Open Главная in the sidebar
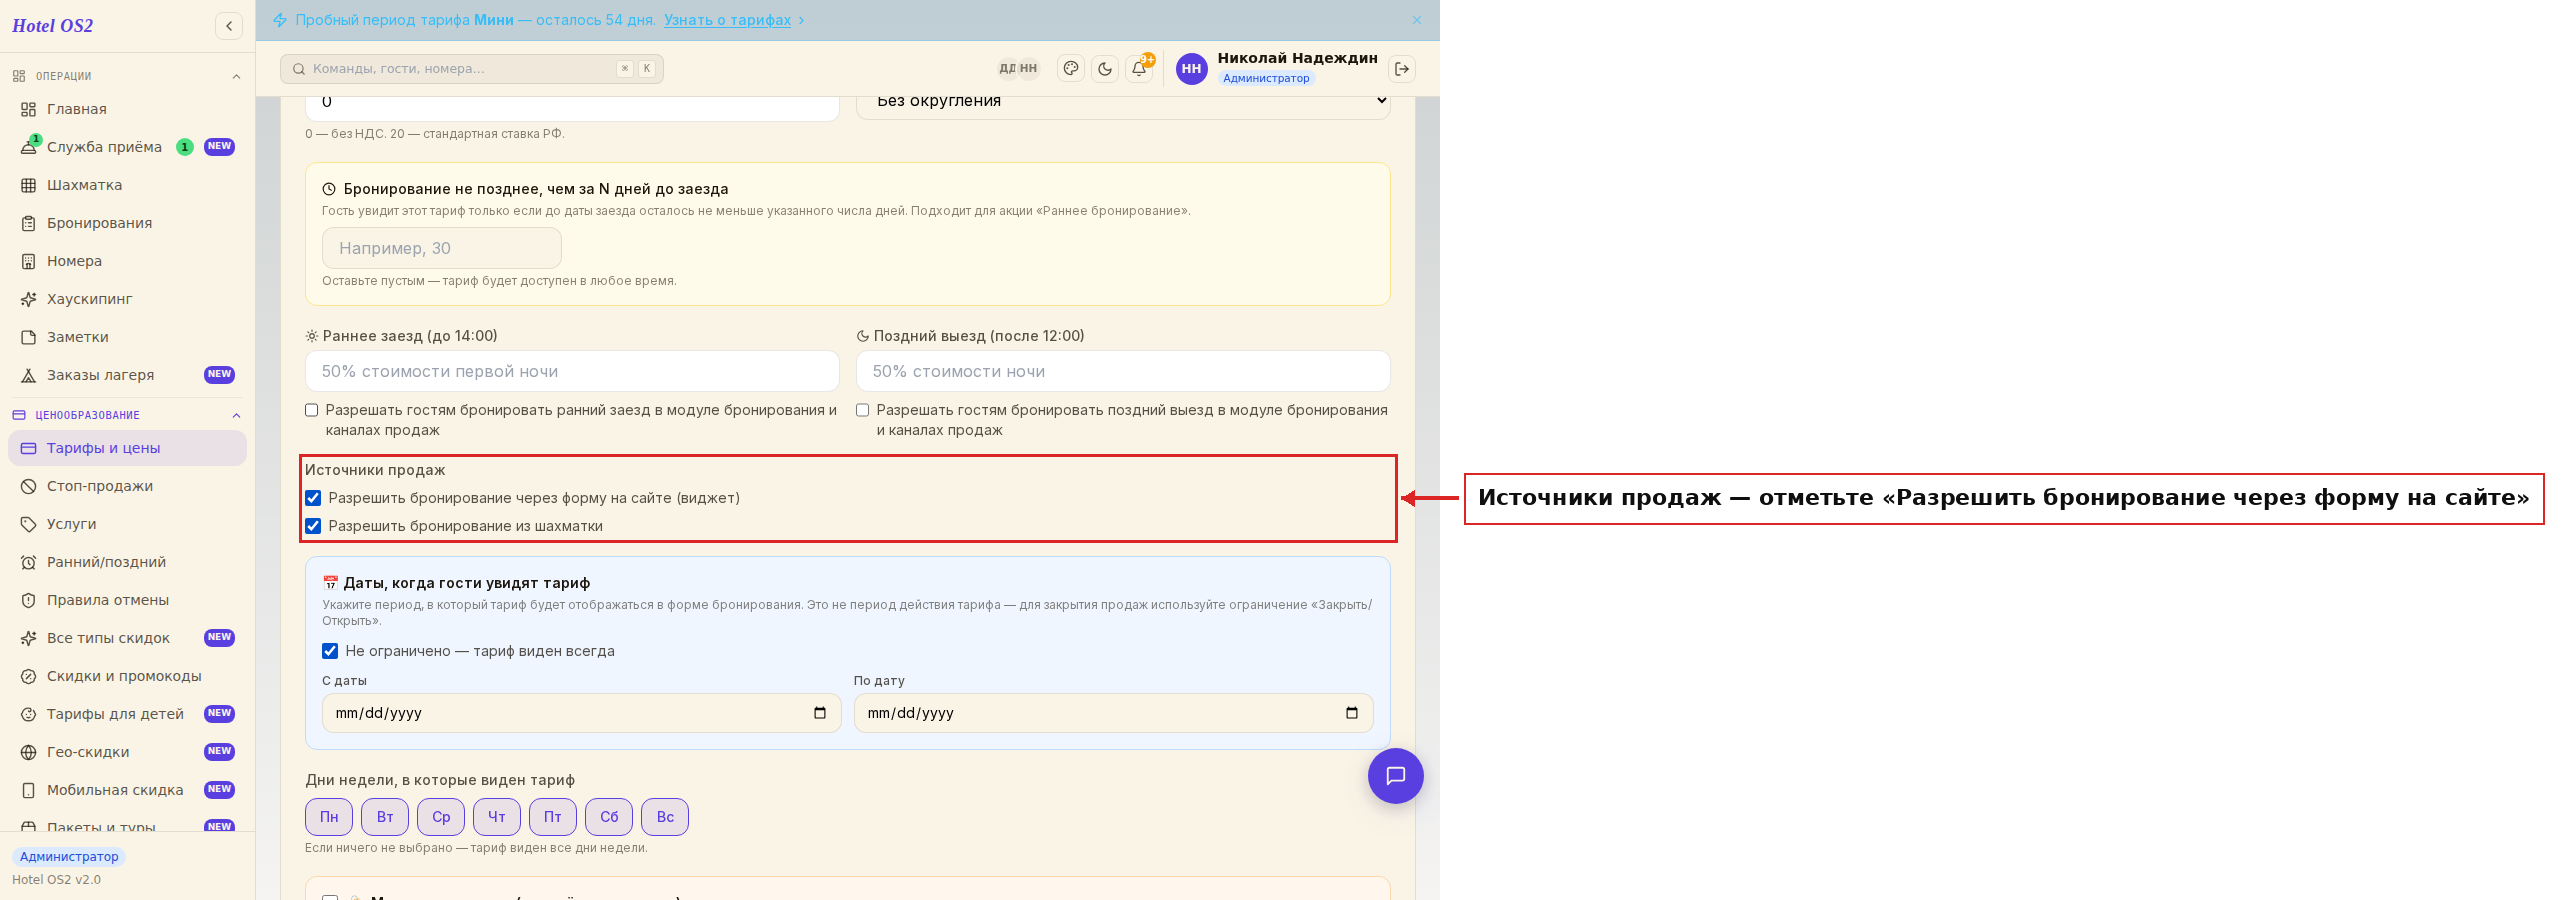This screenshot has width=2568, height=900. click(x=127, y=109)
